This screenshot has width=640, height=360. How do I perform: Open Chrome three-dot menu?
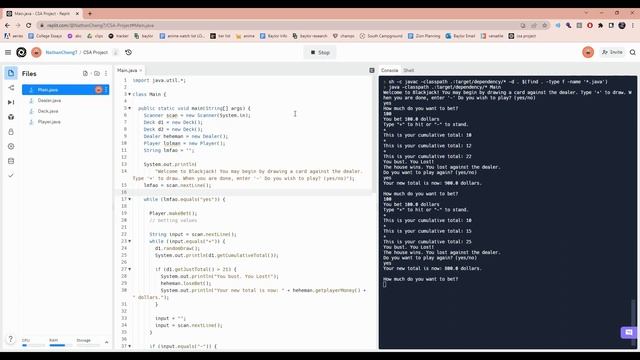point(633,25)
